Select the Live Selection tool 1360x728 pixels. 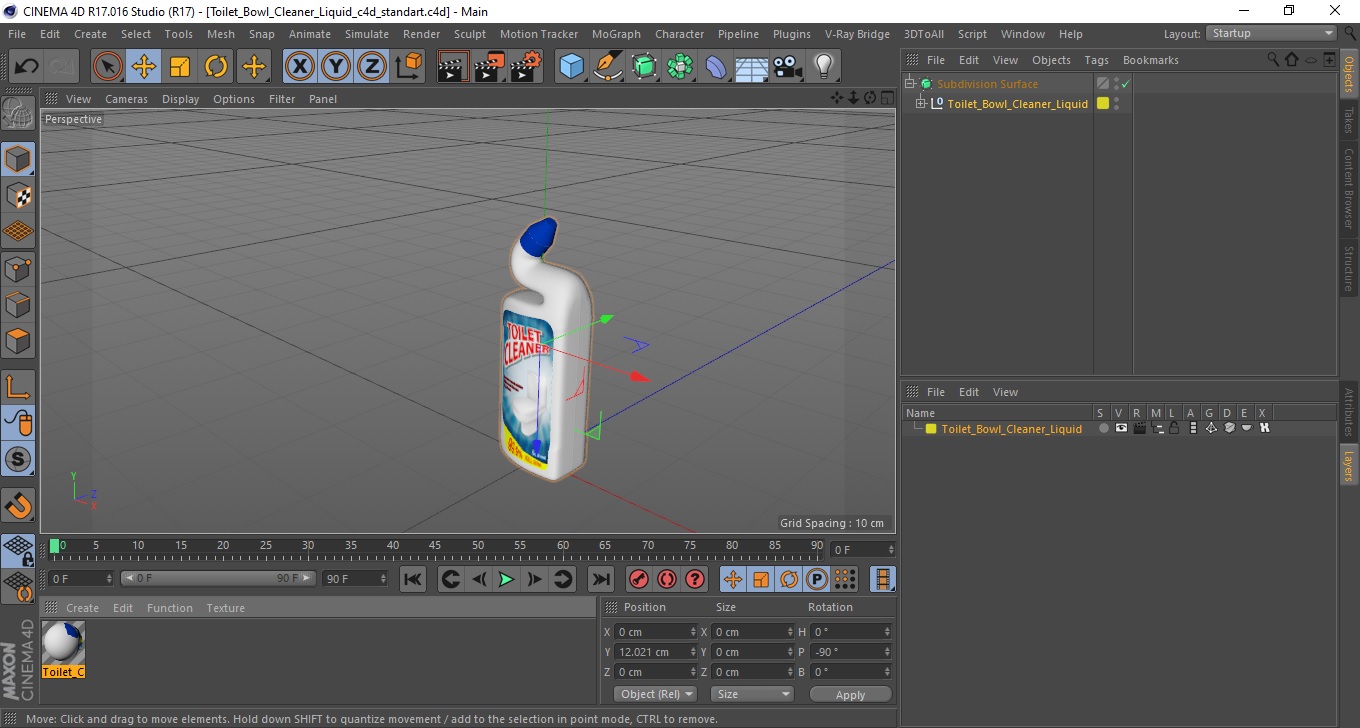[108, 67]
